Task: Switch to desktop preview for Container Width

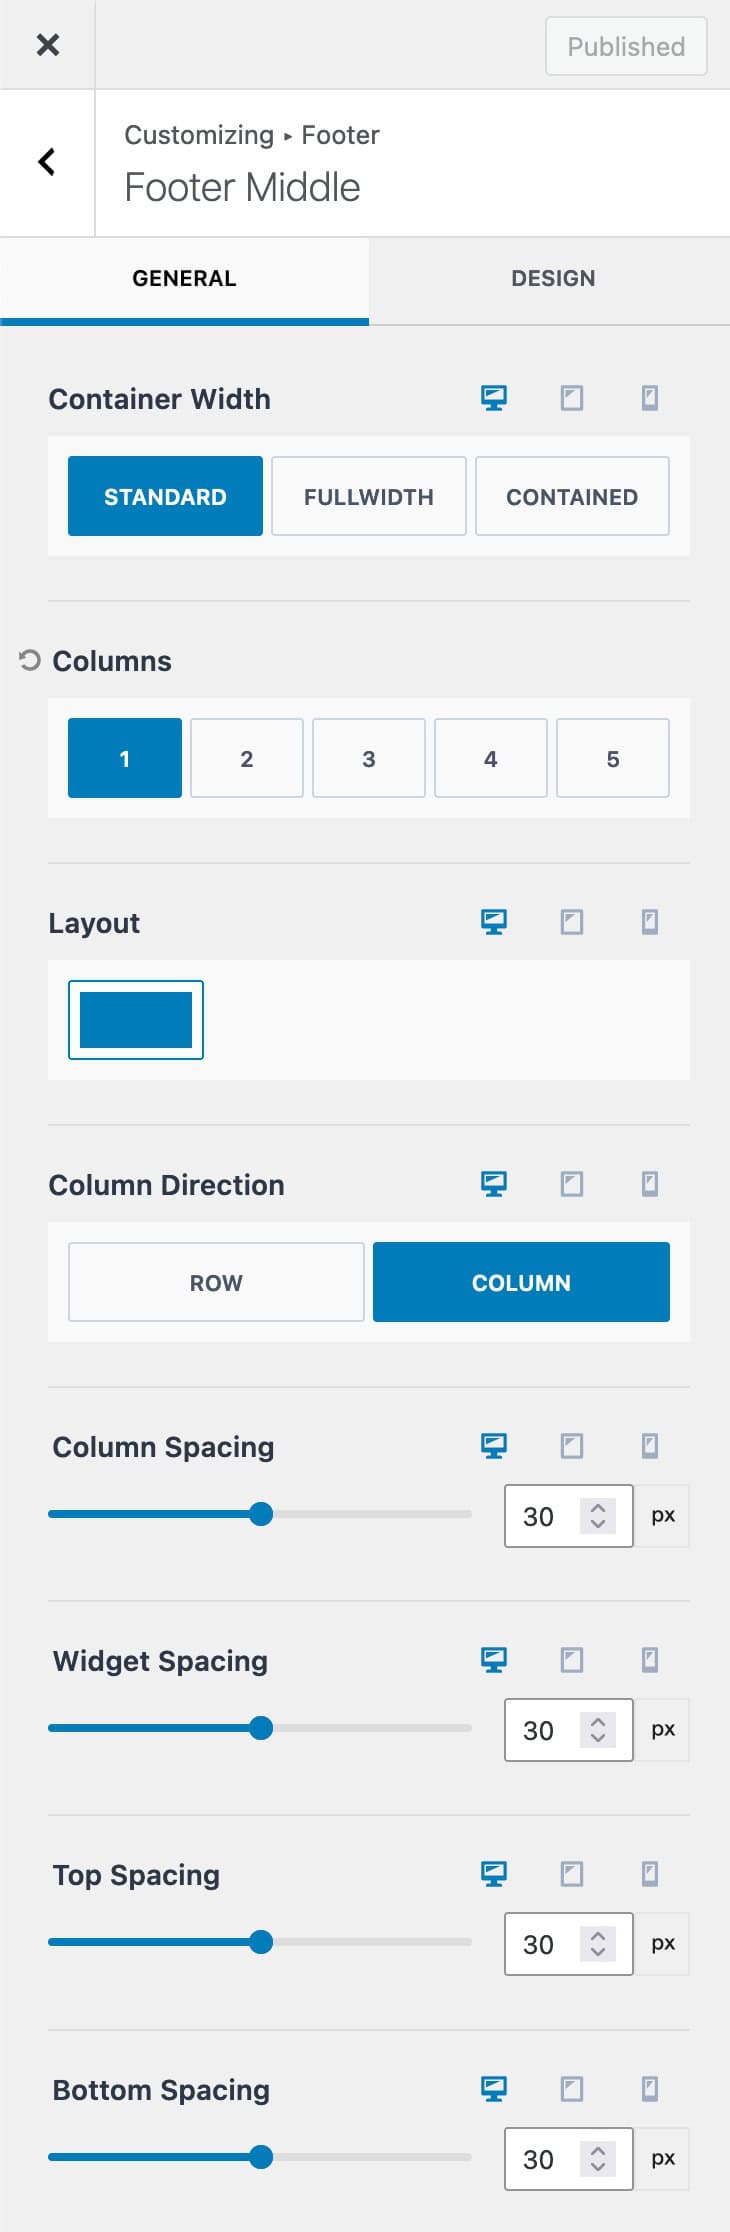Action: [493, 397]
